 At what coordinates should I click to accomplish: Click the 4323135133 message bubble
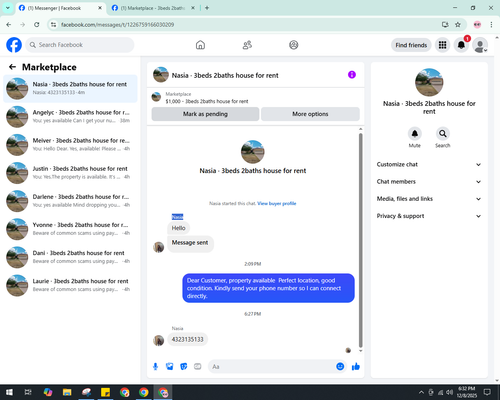click(x=187, y=339)
